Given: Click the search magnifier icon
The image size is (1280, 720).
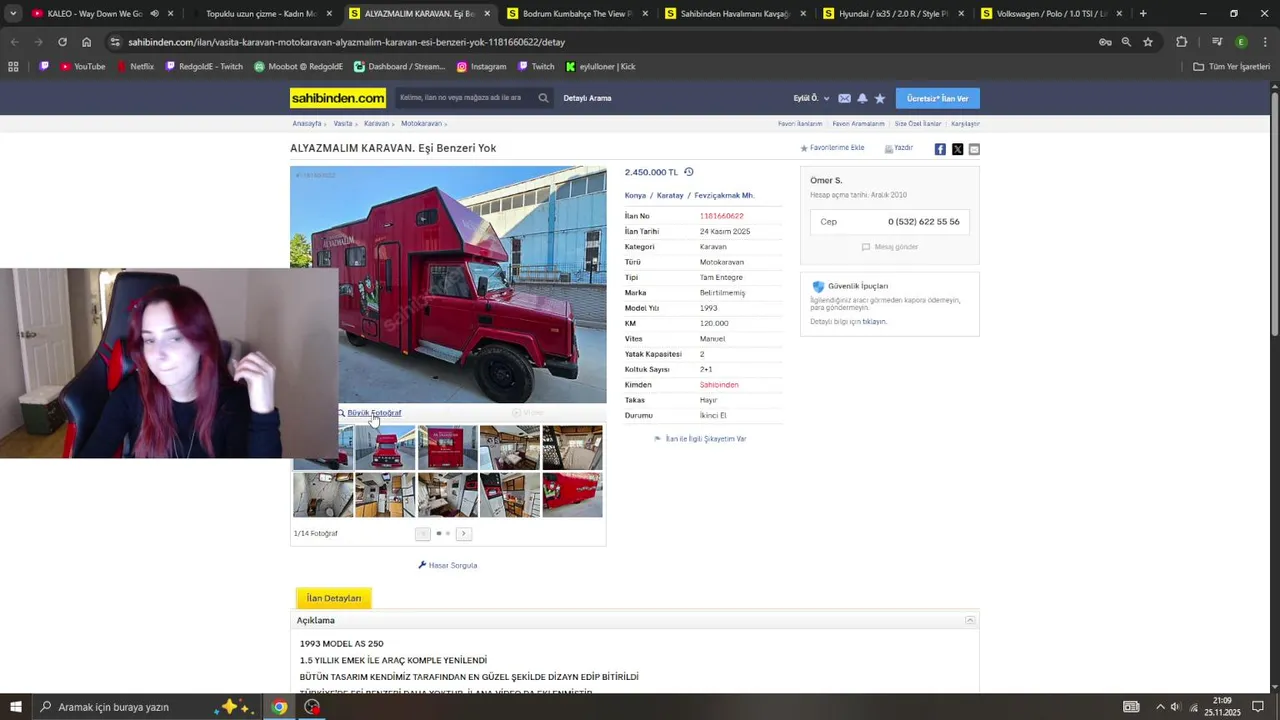Looking at the screenshot, I should [x=543, y=98].
